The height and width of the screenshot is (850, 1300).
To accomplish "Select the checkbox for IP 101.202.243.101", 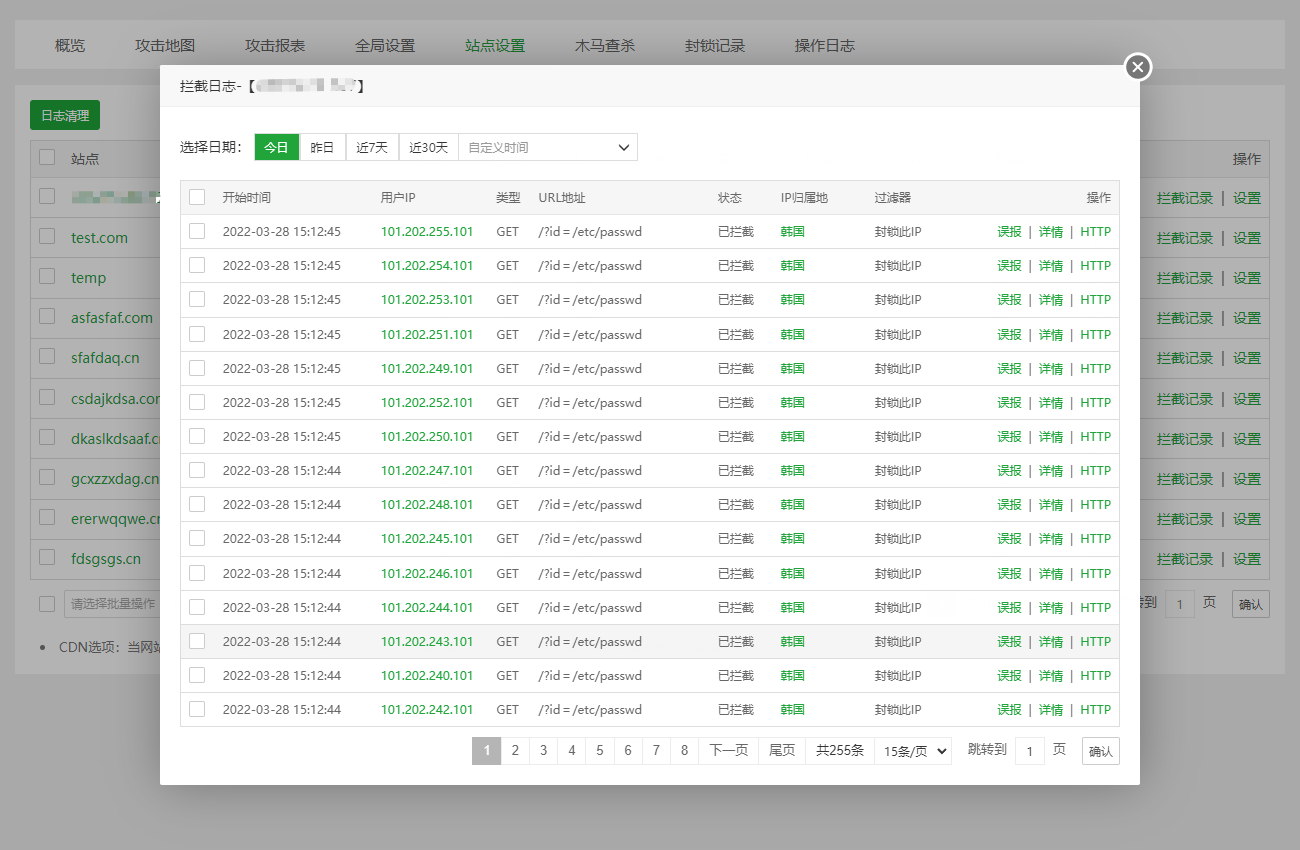I will point(197,641).
